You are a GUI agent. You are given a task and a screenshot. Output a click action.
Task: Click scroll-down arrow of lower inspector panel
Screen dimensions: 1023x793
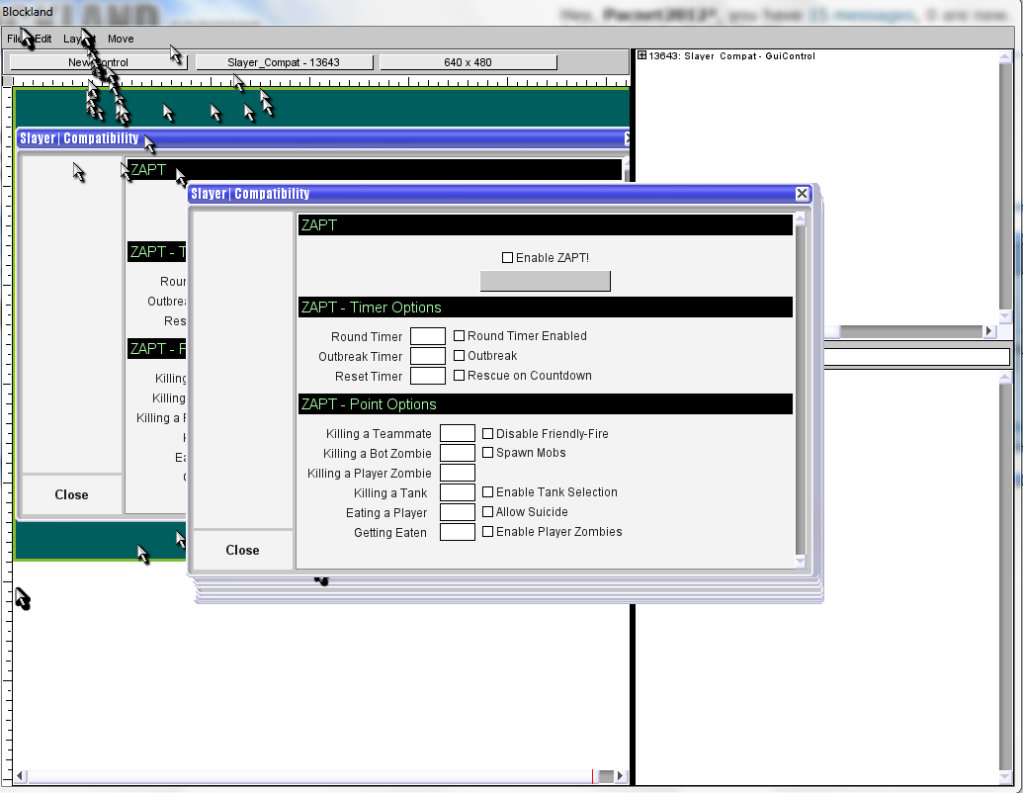point(1005,777)
